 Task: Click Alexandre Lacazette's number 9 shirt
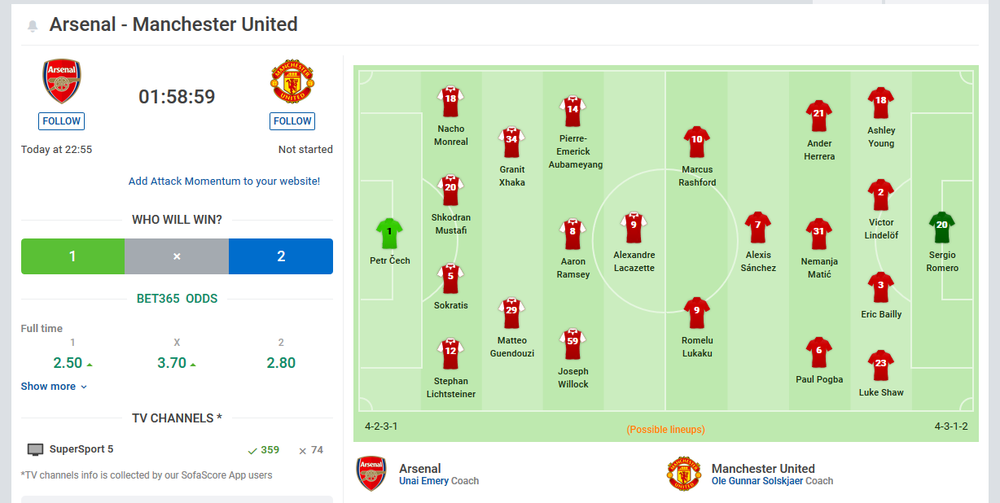[x=633, y=228]
